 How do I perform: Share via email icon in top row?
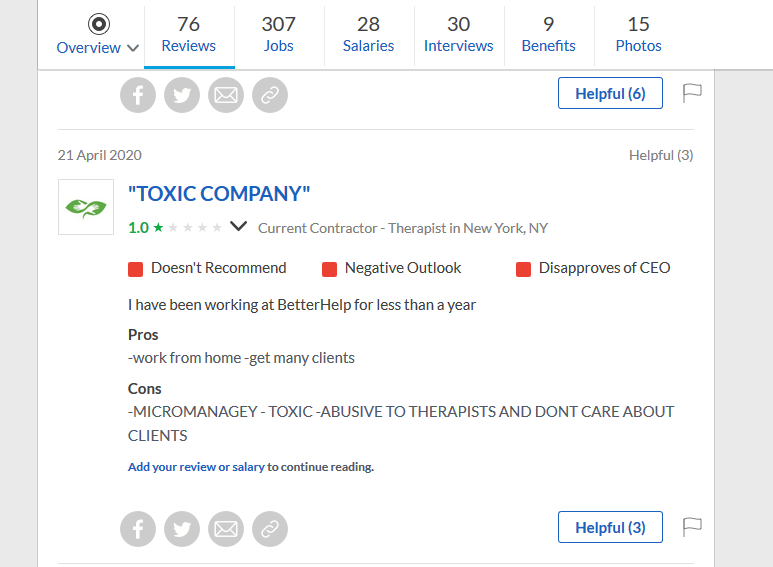tap(226, 95)
